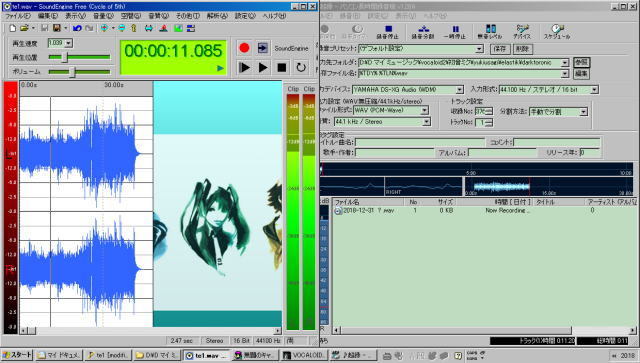Click the red level graph toolbar icon
Screen dimensions: 640x363
164,28
